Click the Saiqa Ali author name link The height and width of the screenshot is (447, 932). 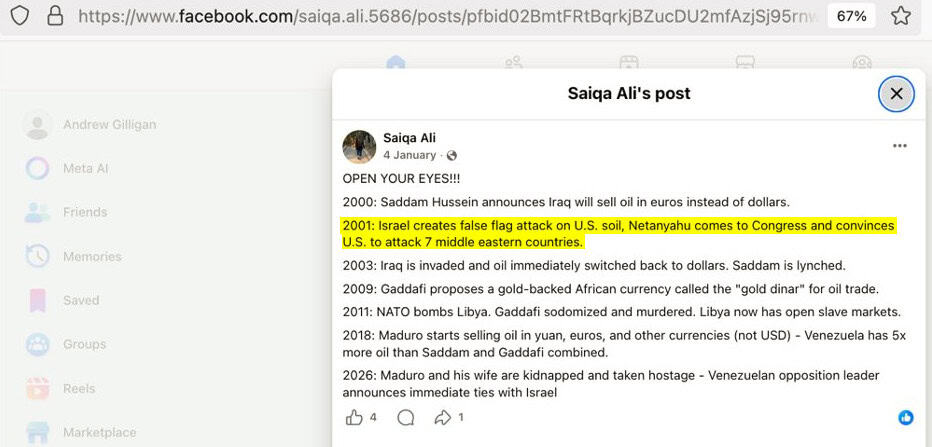click(x=409, y=138)
